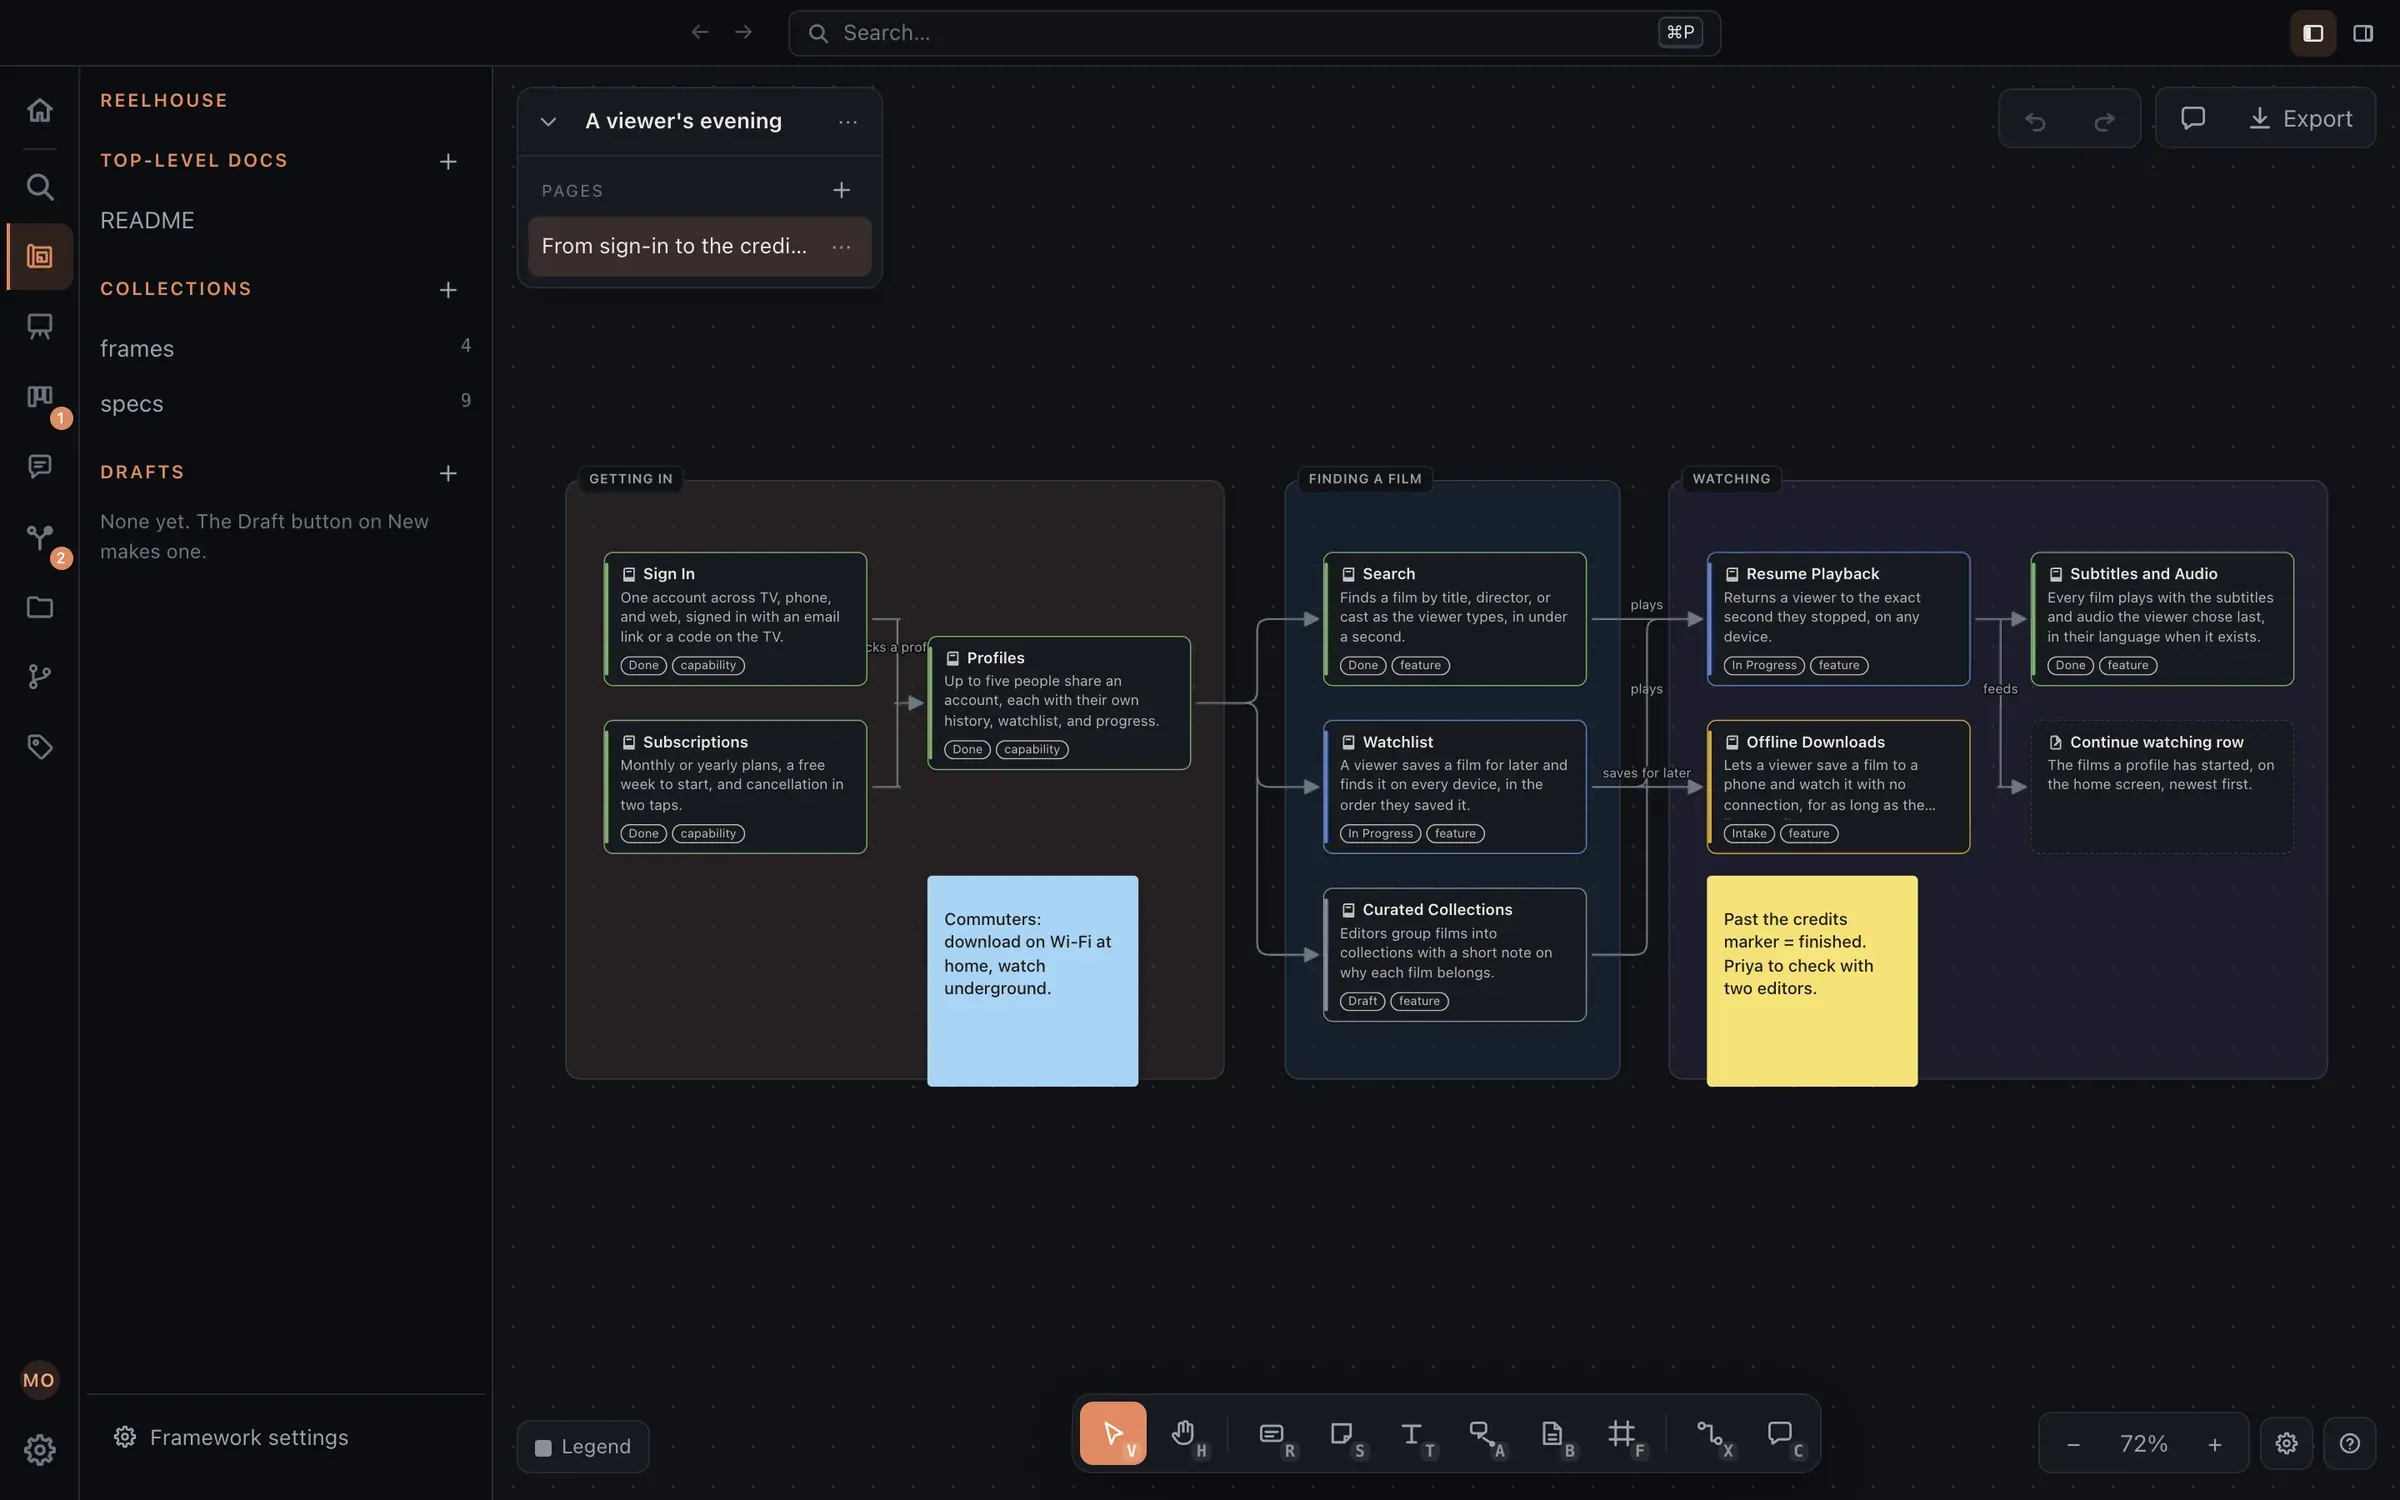Open A viewer's evening more options

tap(848, 122)
